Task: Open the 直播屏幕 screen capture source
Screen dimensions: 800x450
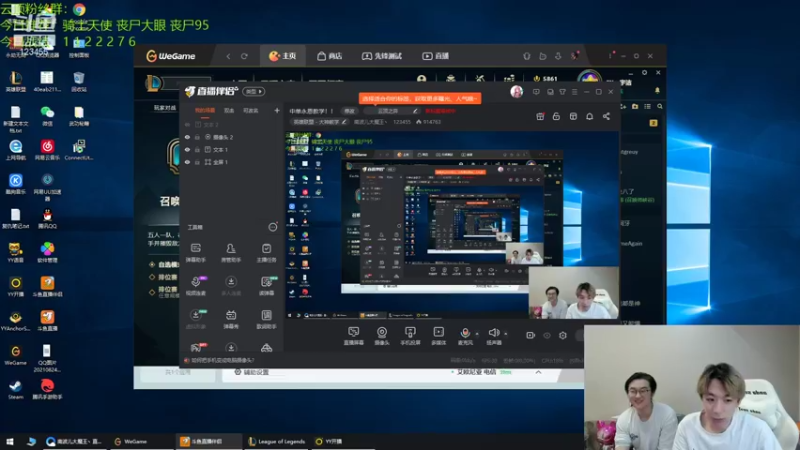Action: (x=353, y=336)
